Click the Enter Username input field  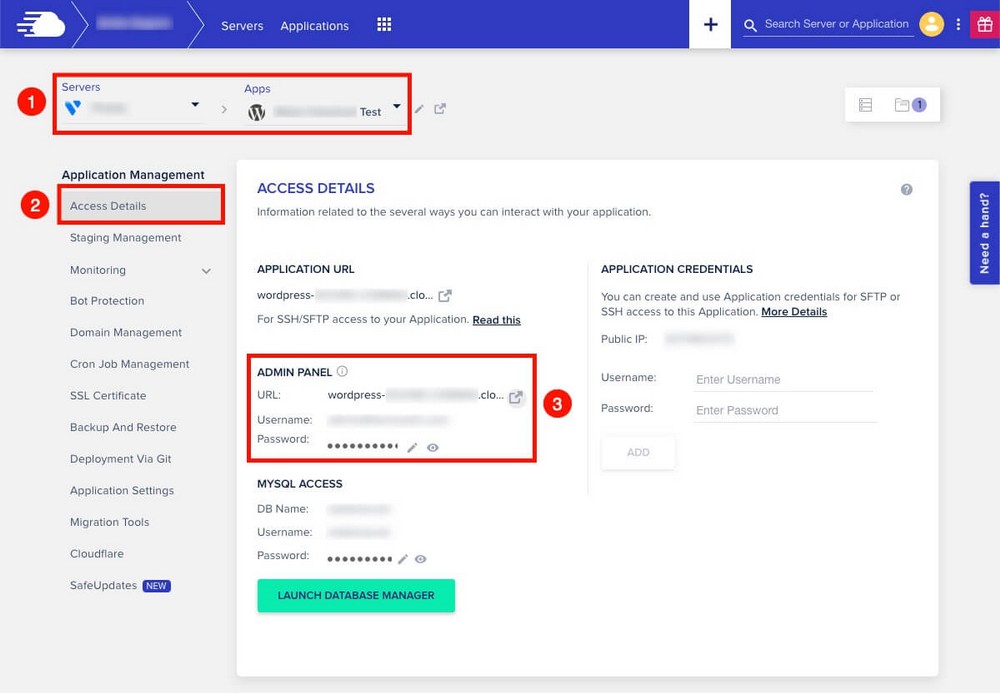coord(784,380)
